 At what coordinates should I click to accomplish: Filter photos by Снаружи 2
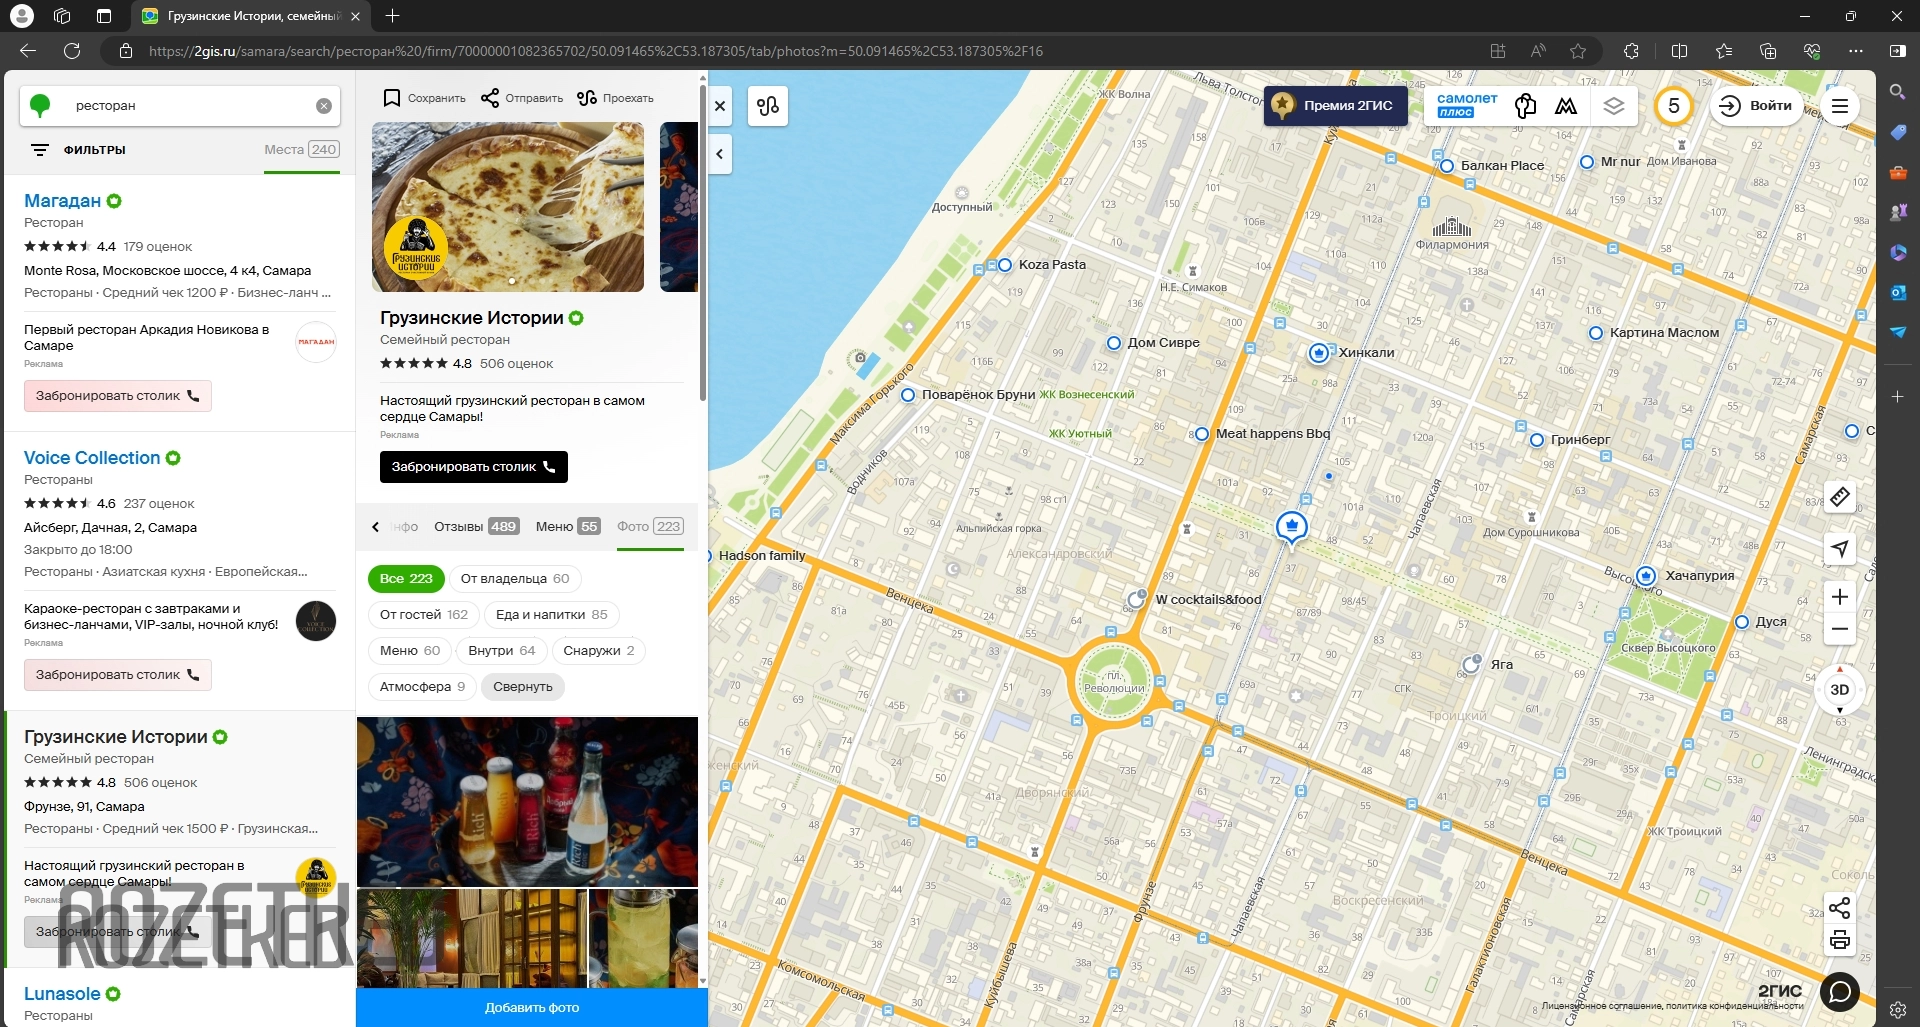tap(599, 651)
